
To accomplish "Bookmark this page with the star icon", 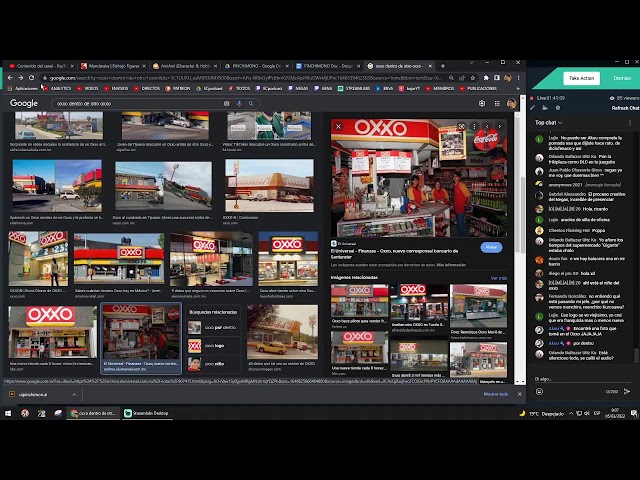I will (473, 78).
